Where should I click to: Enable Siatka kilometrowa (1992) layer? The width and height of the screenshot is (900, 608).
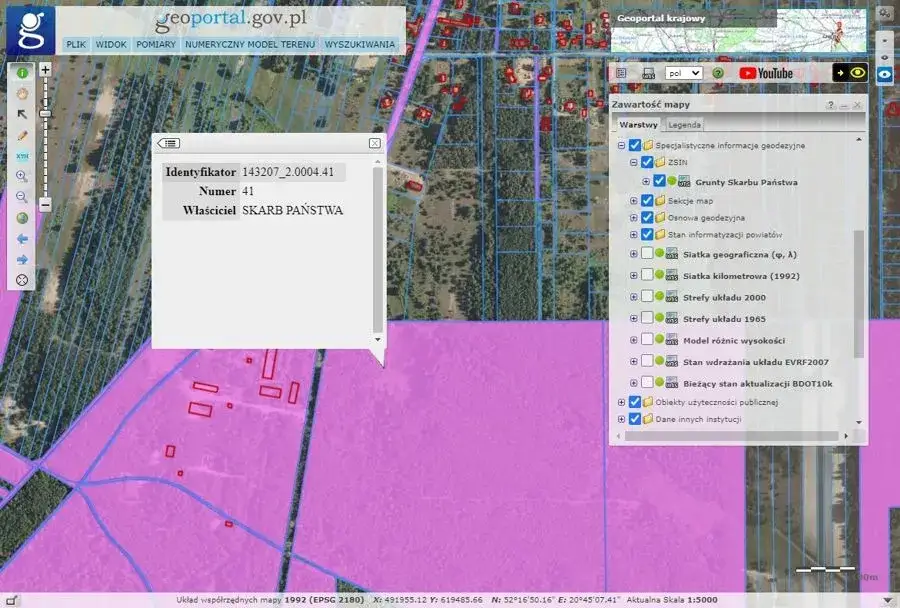pyautogui.click(x=647, y=276)
